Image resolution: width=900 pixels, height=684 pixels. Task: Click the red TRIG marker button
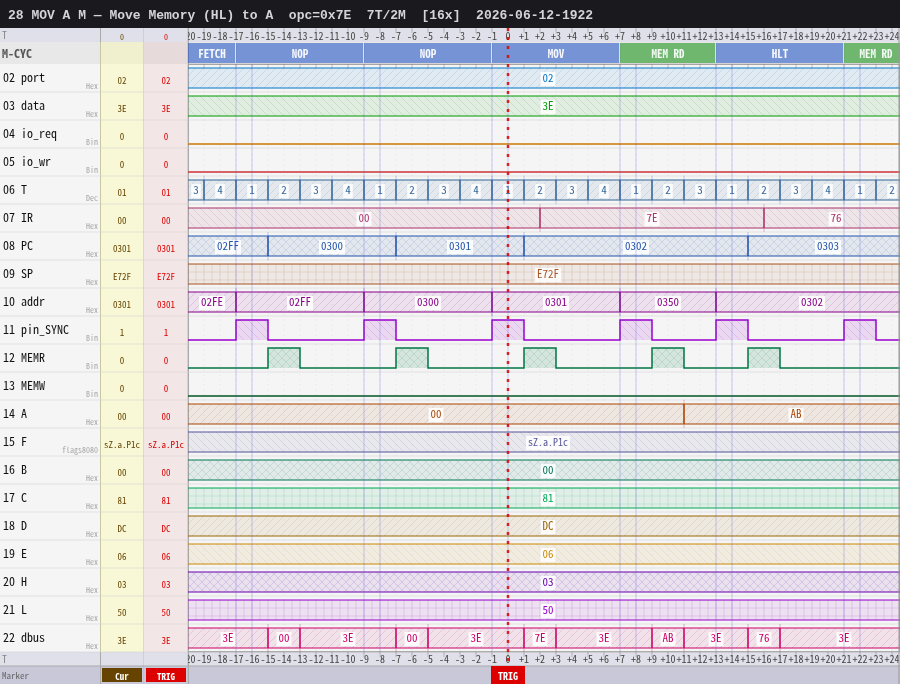point(166,676)
